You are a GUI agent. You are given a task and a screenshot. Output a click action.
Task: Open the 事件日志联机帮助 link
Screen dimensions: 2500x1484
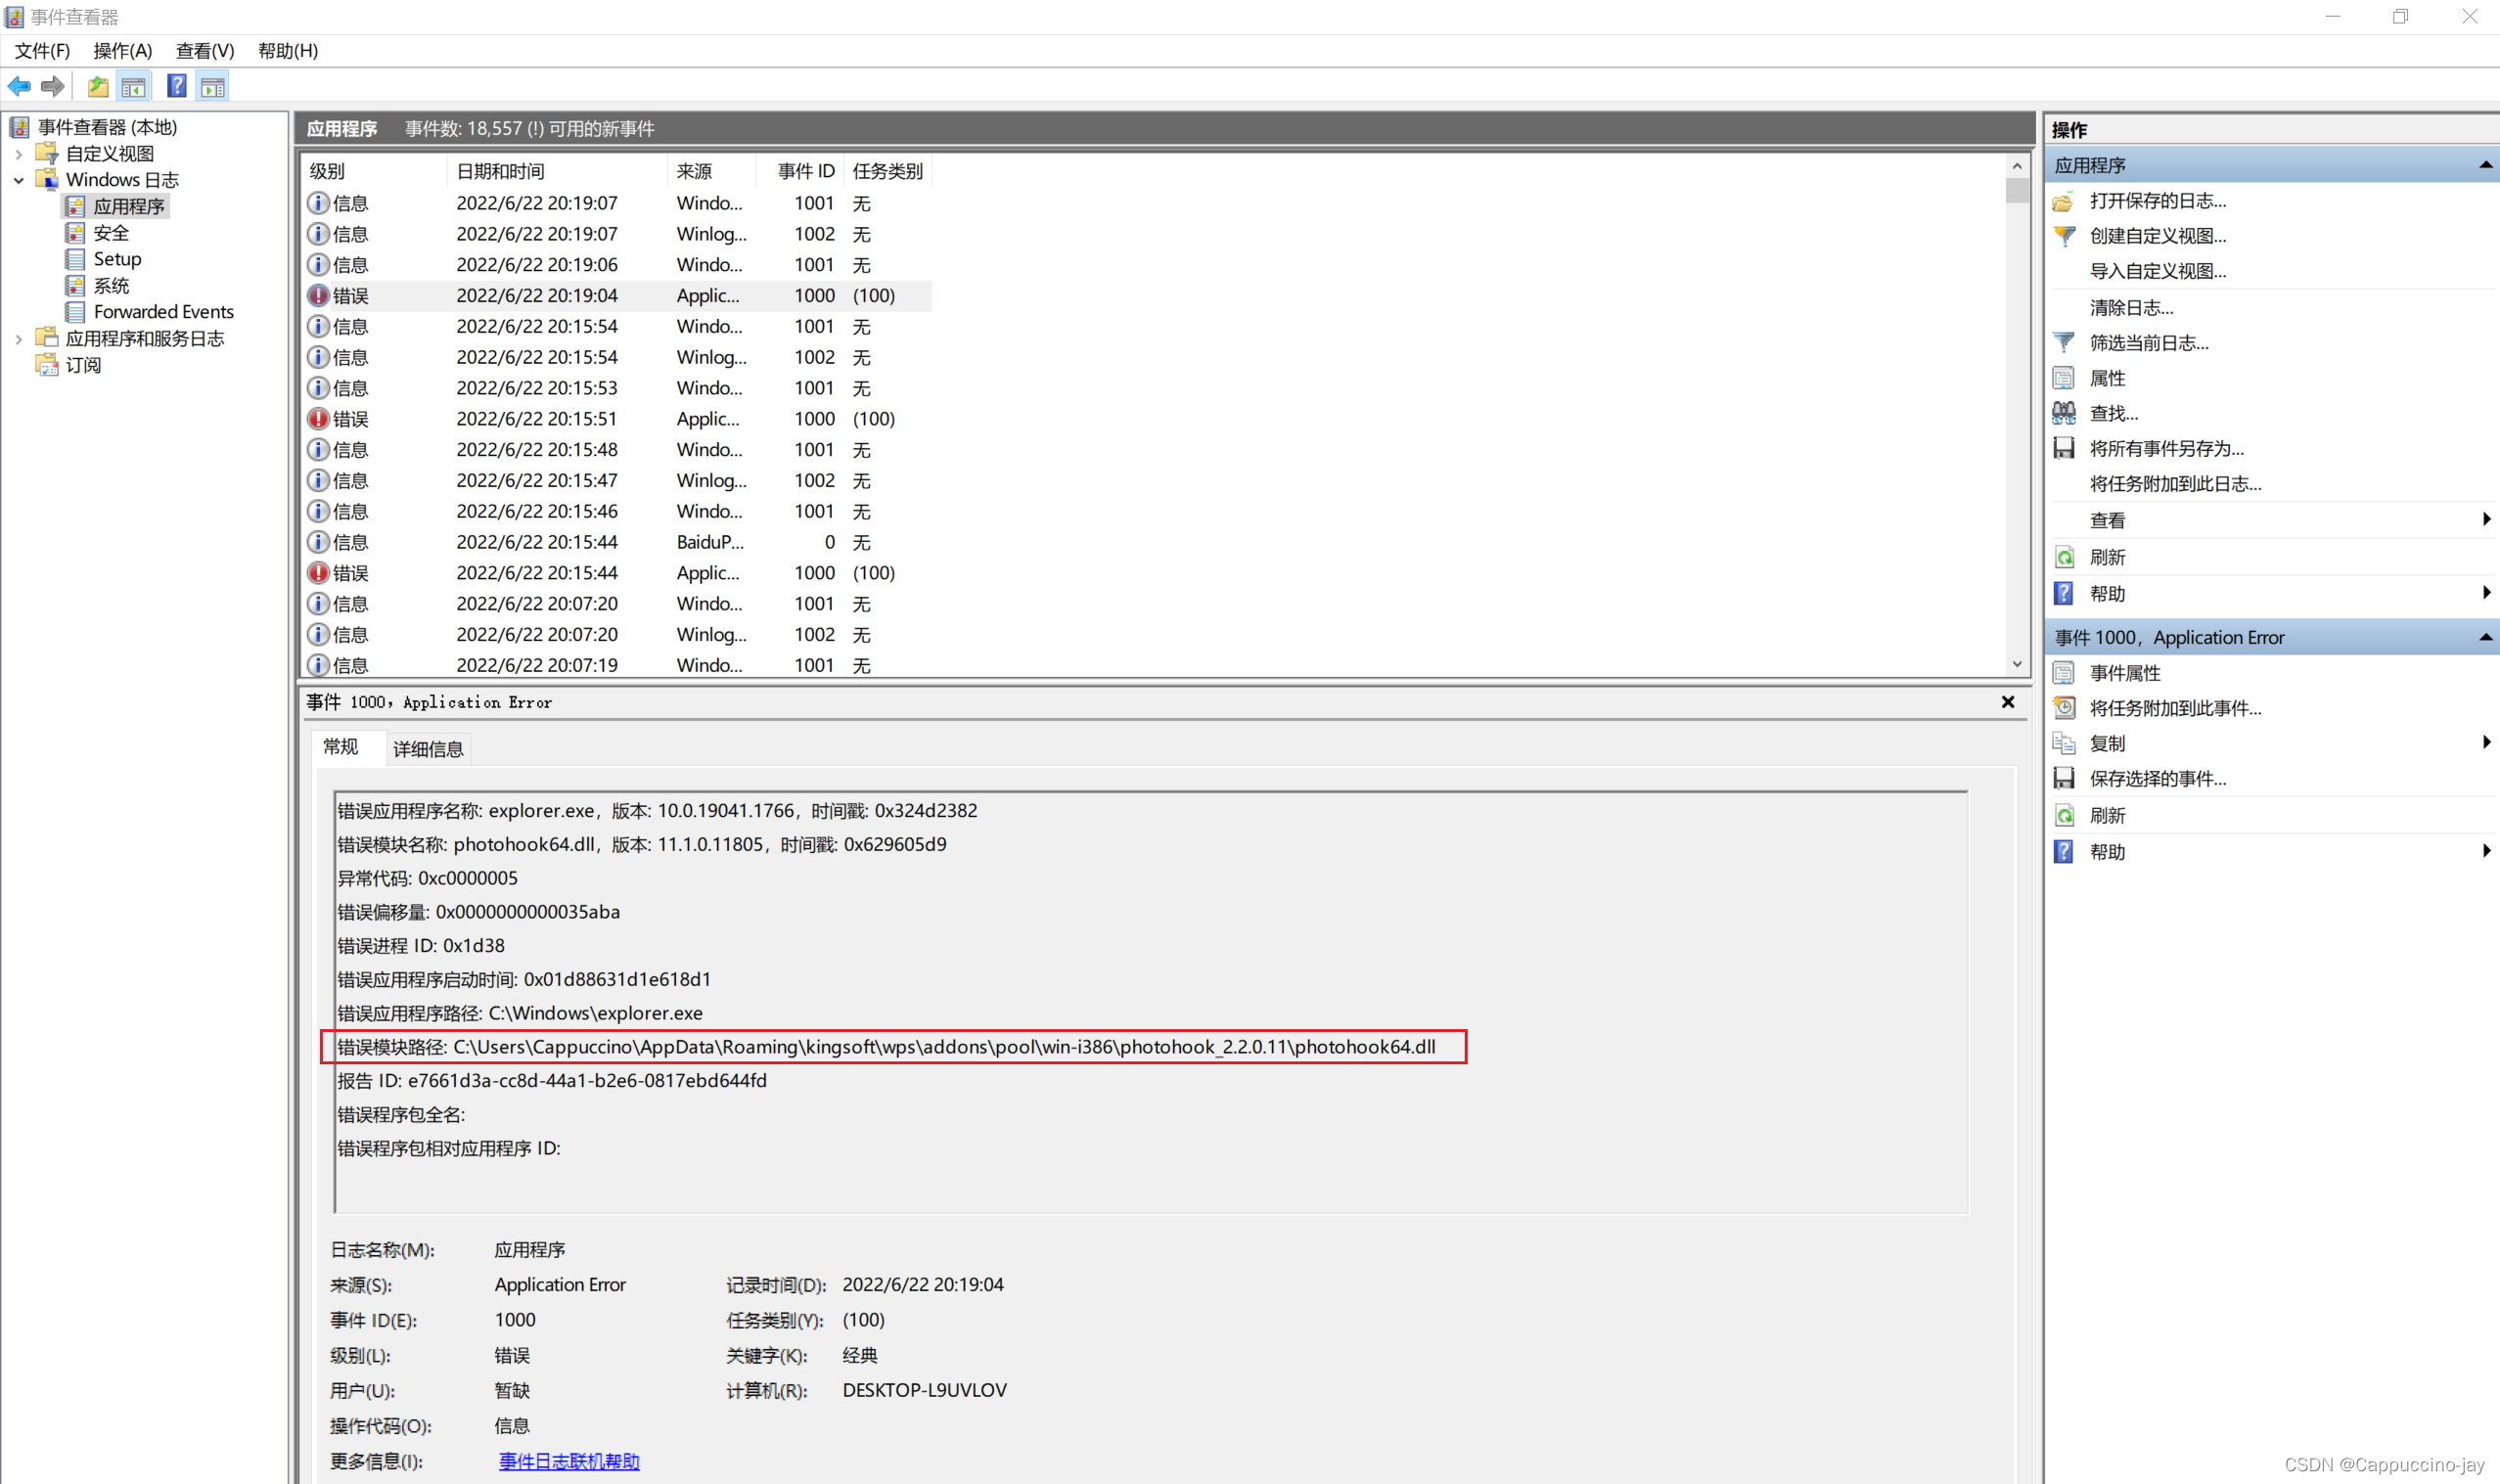click(x=569, y=1461)
